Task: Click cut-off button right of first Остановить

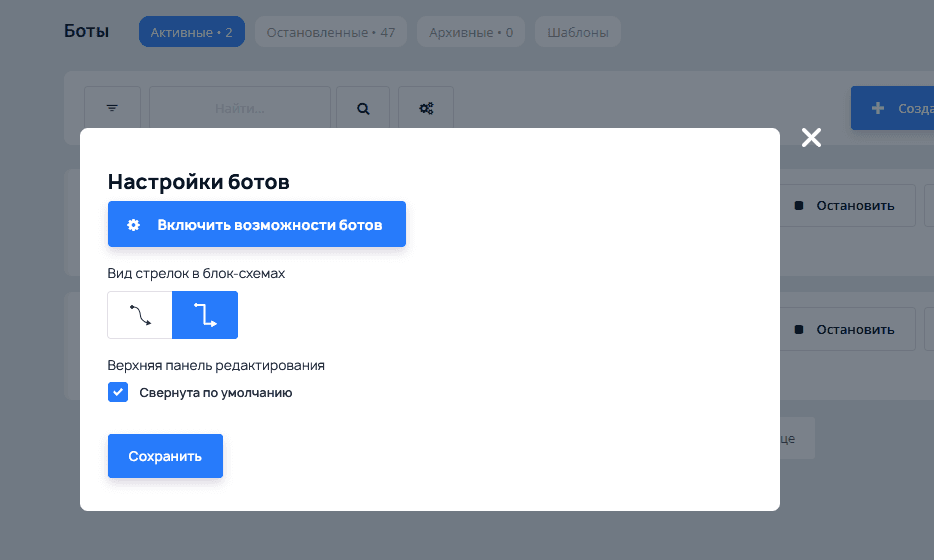Action: click(x=928, y=205)
